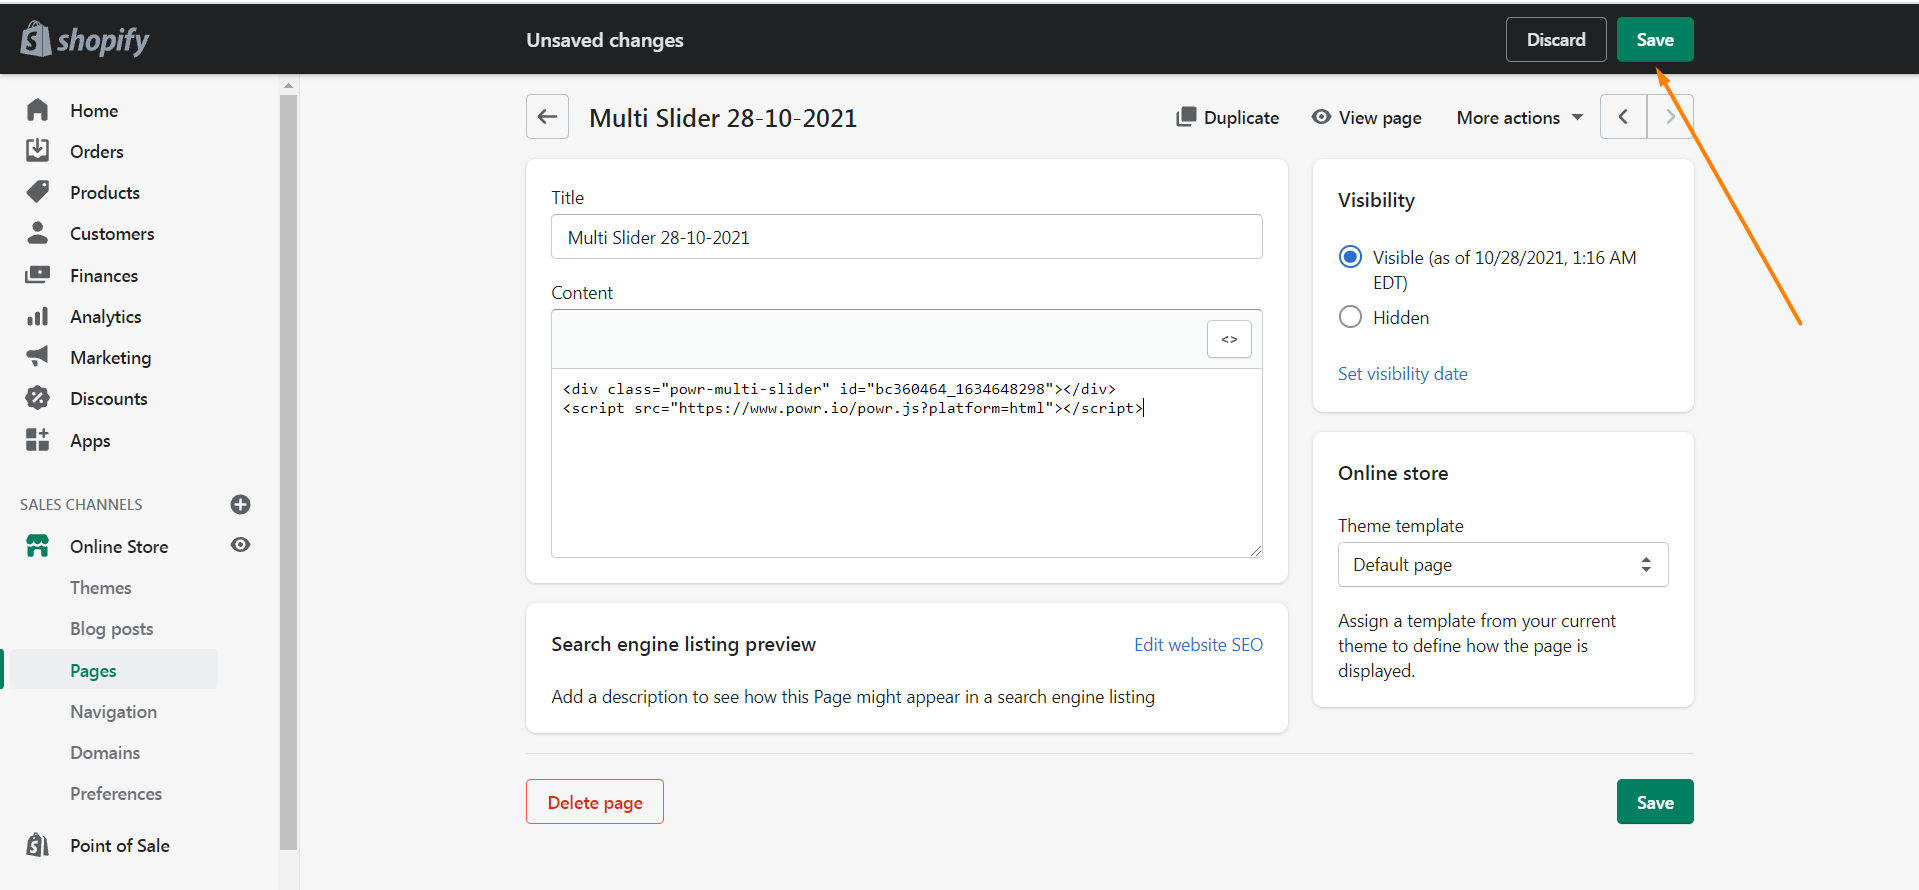The image size is (1919, 890).
Task: Click the Products tag icon
Action: 38,192
